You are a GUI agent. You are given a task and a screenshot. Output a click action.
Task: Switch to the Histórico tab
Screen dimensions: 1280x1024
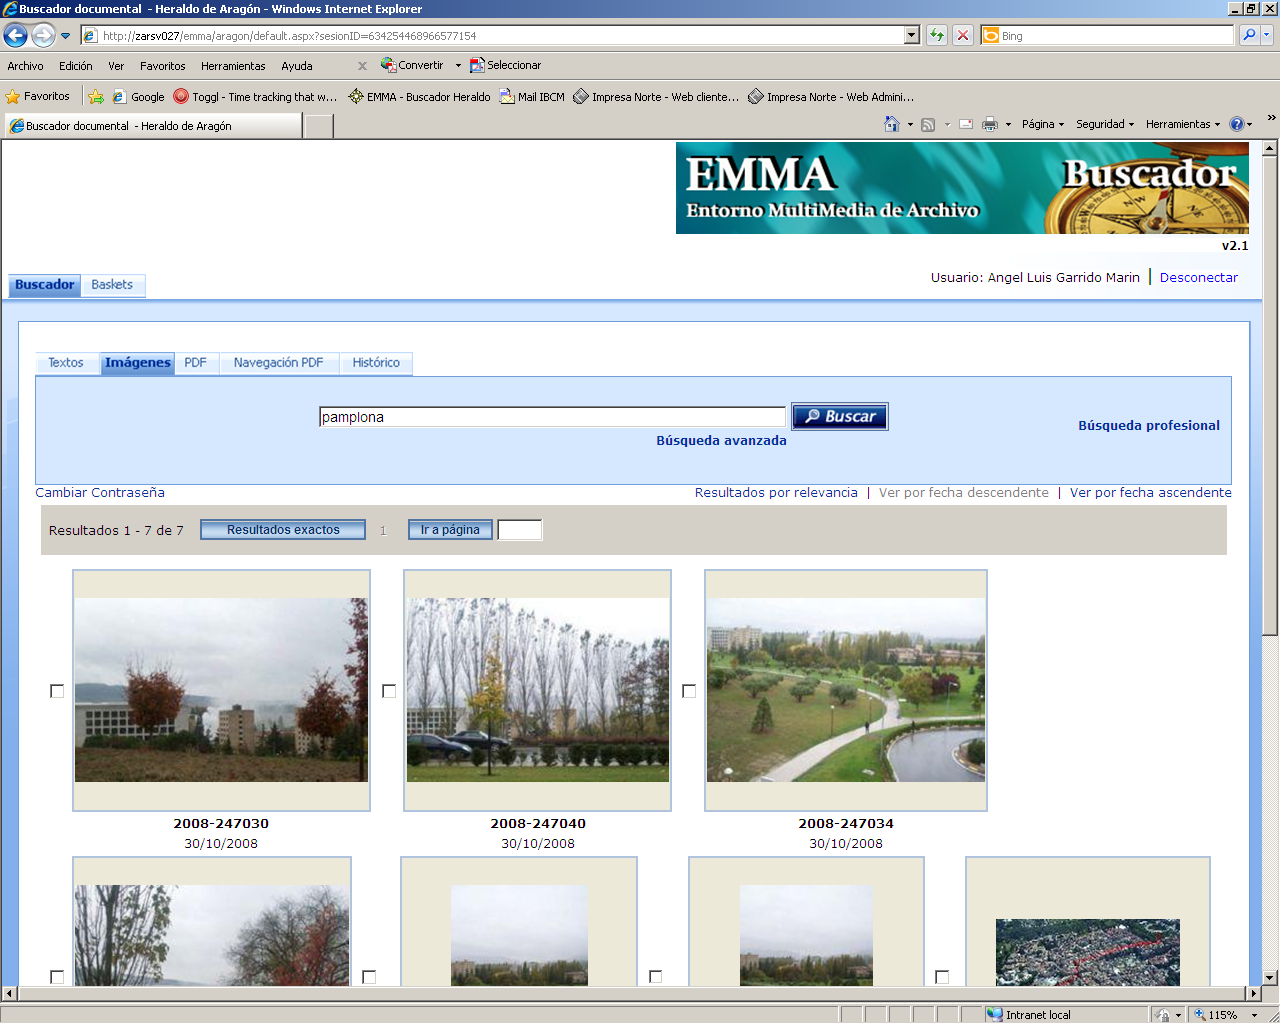pos(376,363)
